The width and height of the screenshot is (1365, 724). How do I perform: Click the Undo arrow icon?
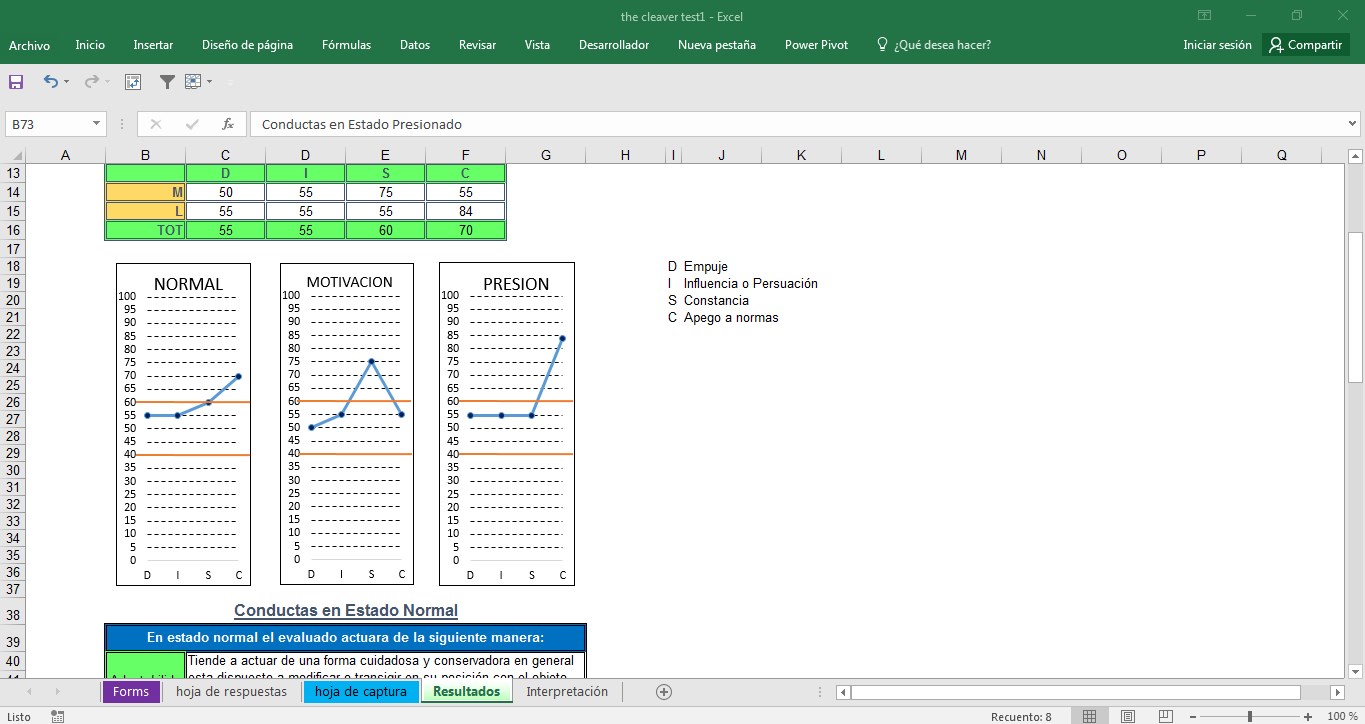tap(50, 82)
